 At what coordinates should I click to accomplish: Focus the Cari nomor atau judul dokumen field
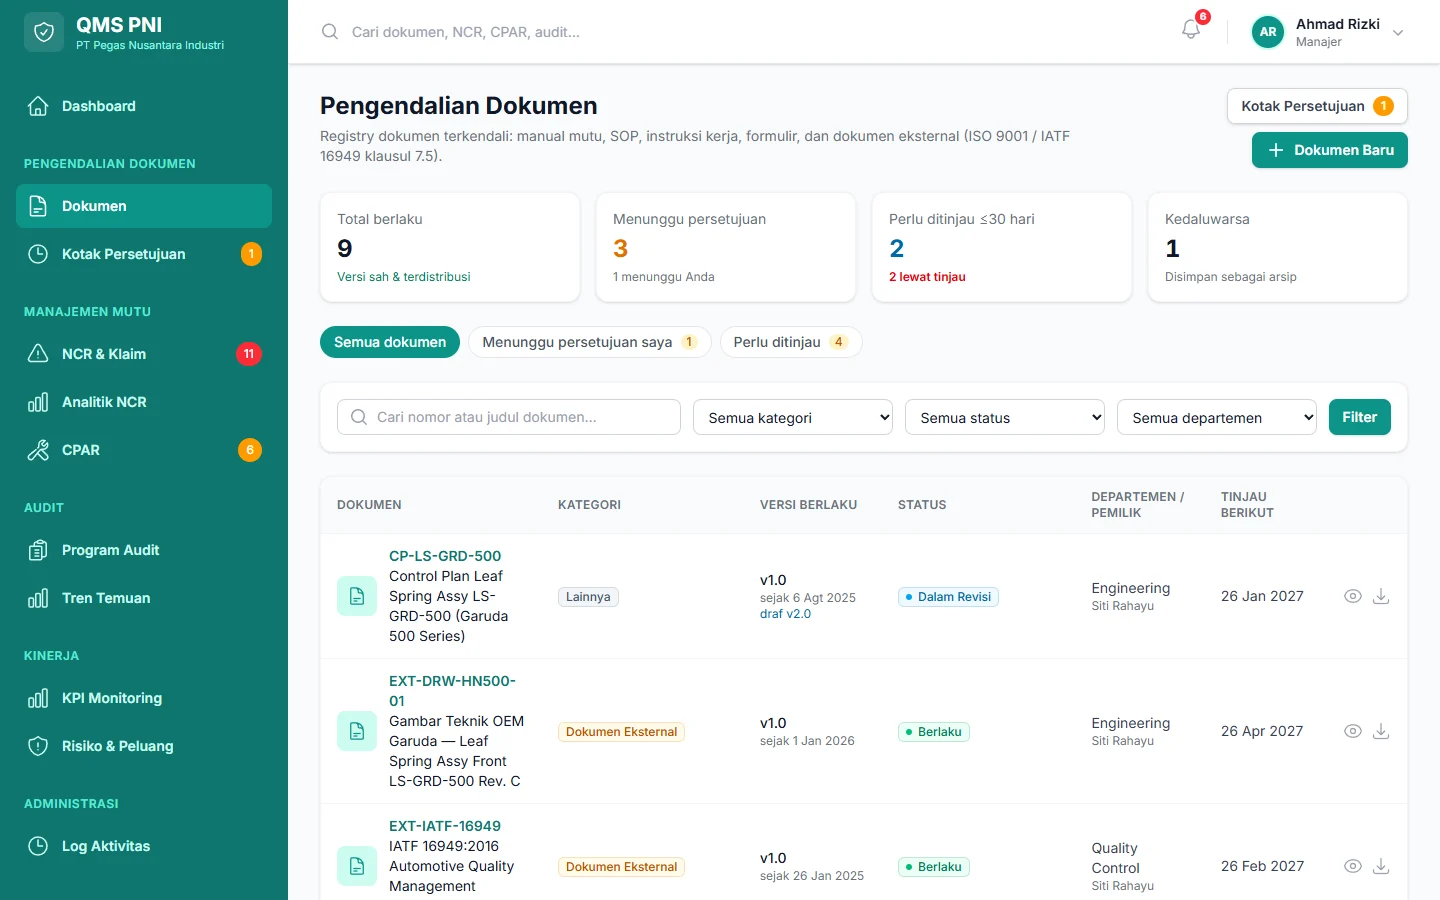509,417
